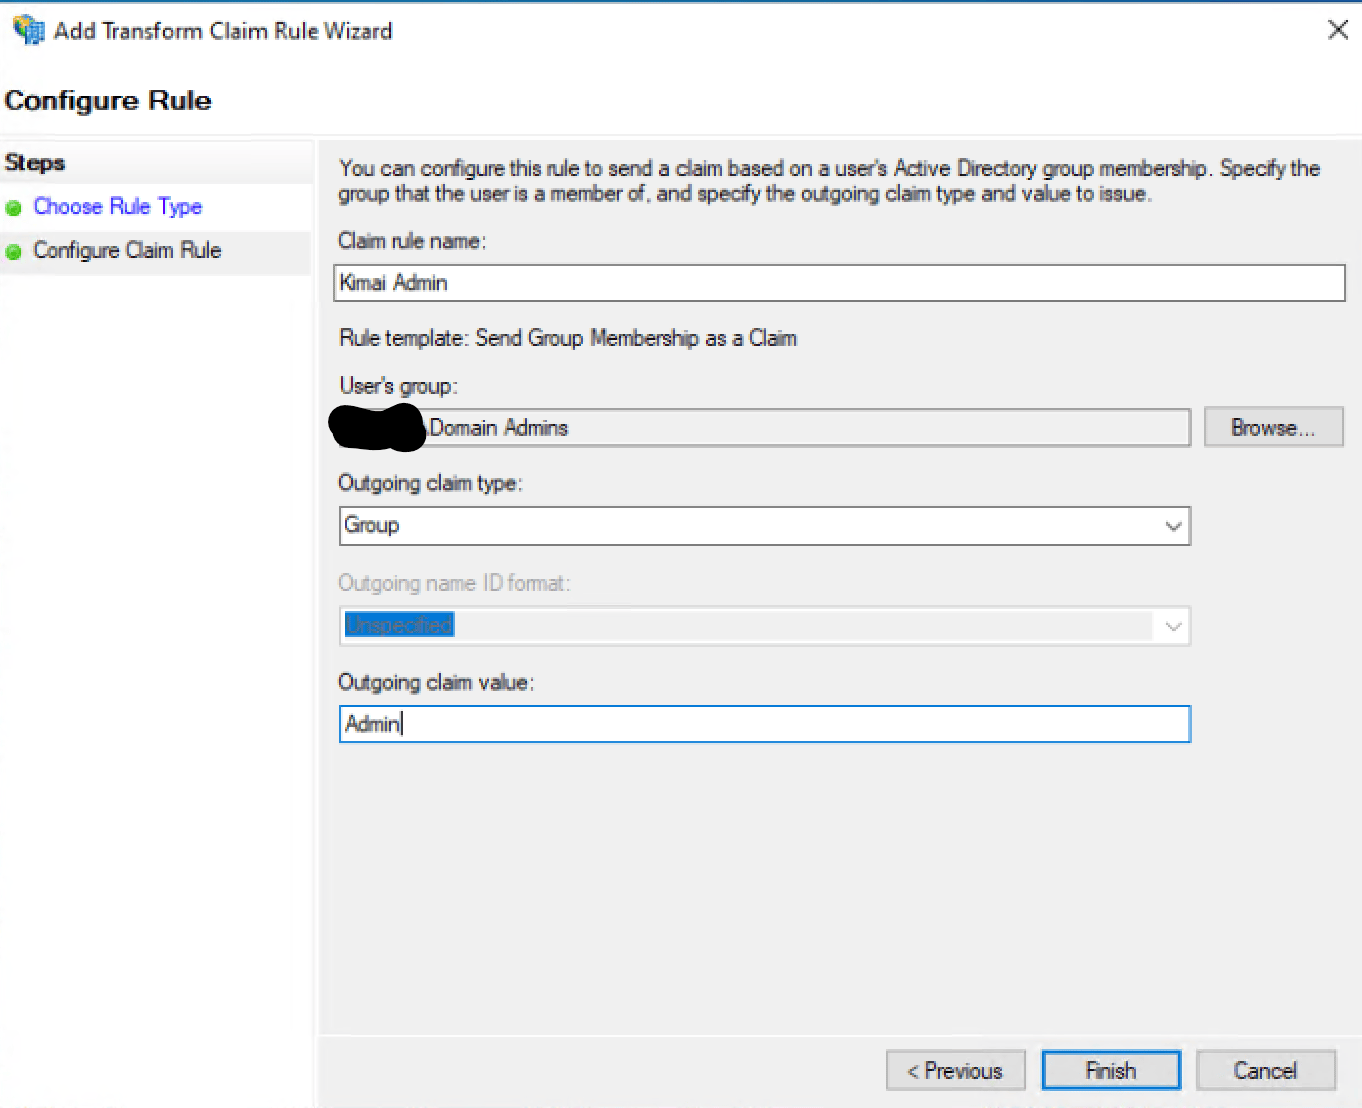Select the highlighted Unspecified value

click(398, 624)
